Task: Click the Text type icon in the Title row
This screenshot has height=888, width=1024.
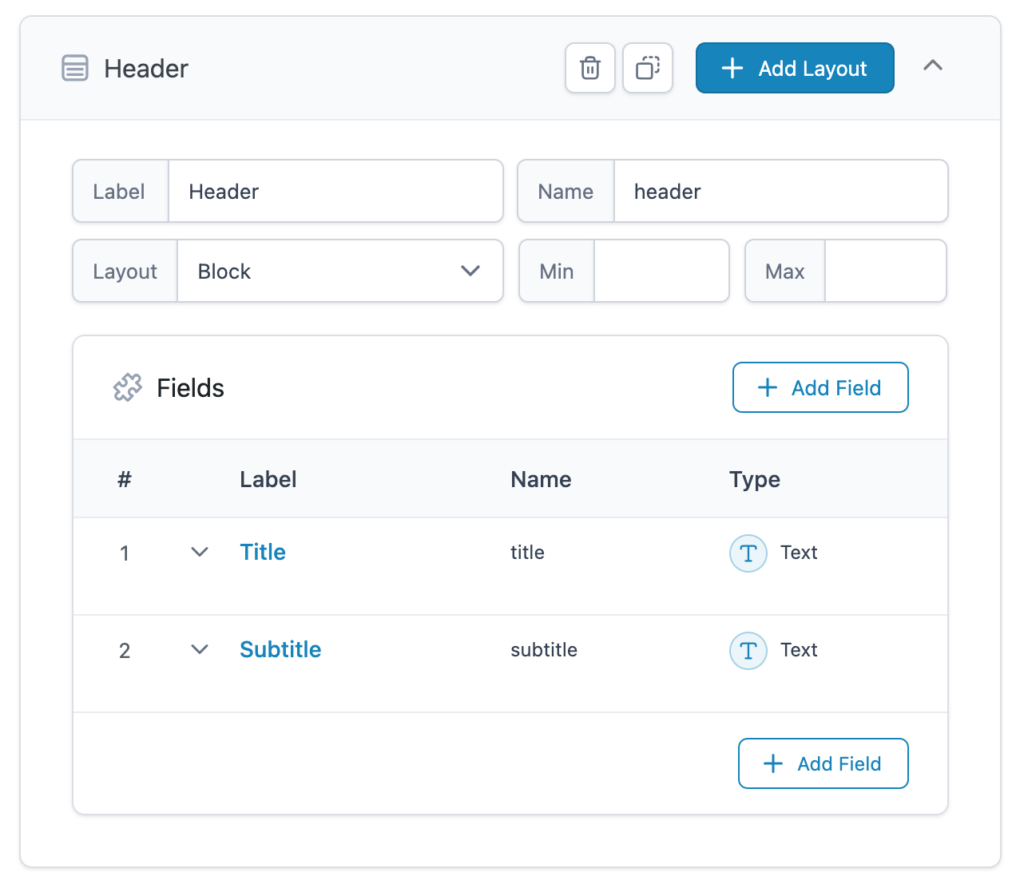Action: click(x=748, y=553)
